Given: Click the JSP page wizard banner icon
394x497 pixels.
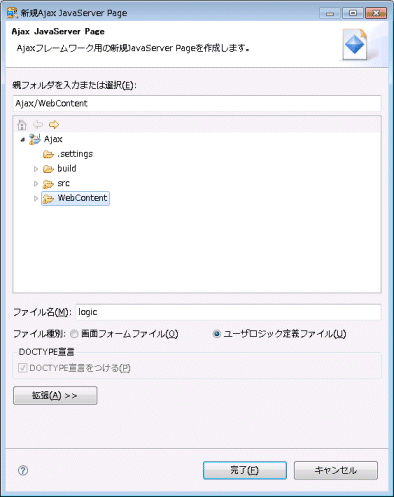Looking at the screenshot, I should click(x=355, y=44).
